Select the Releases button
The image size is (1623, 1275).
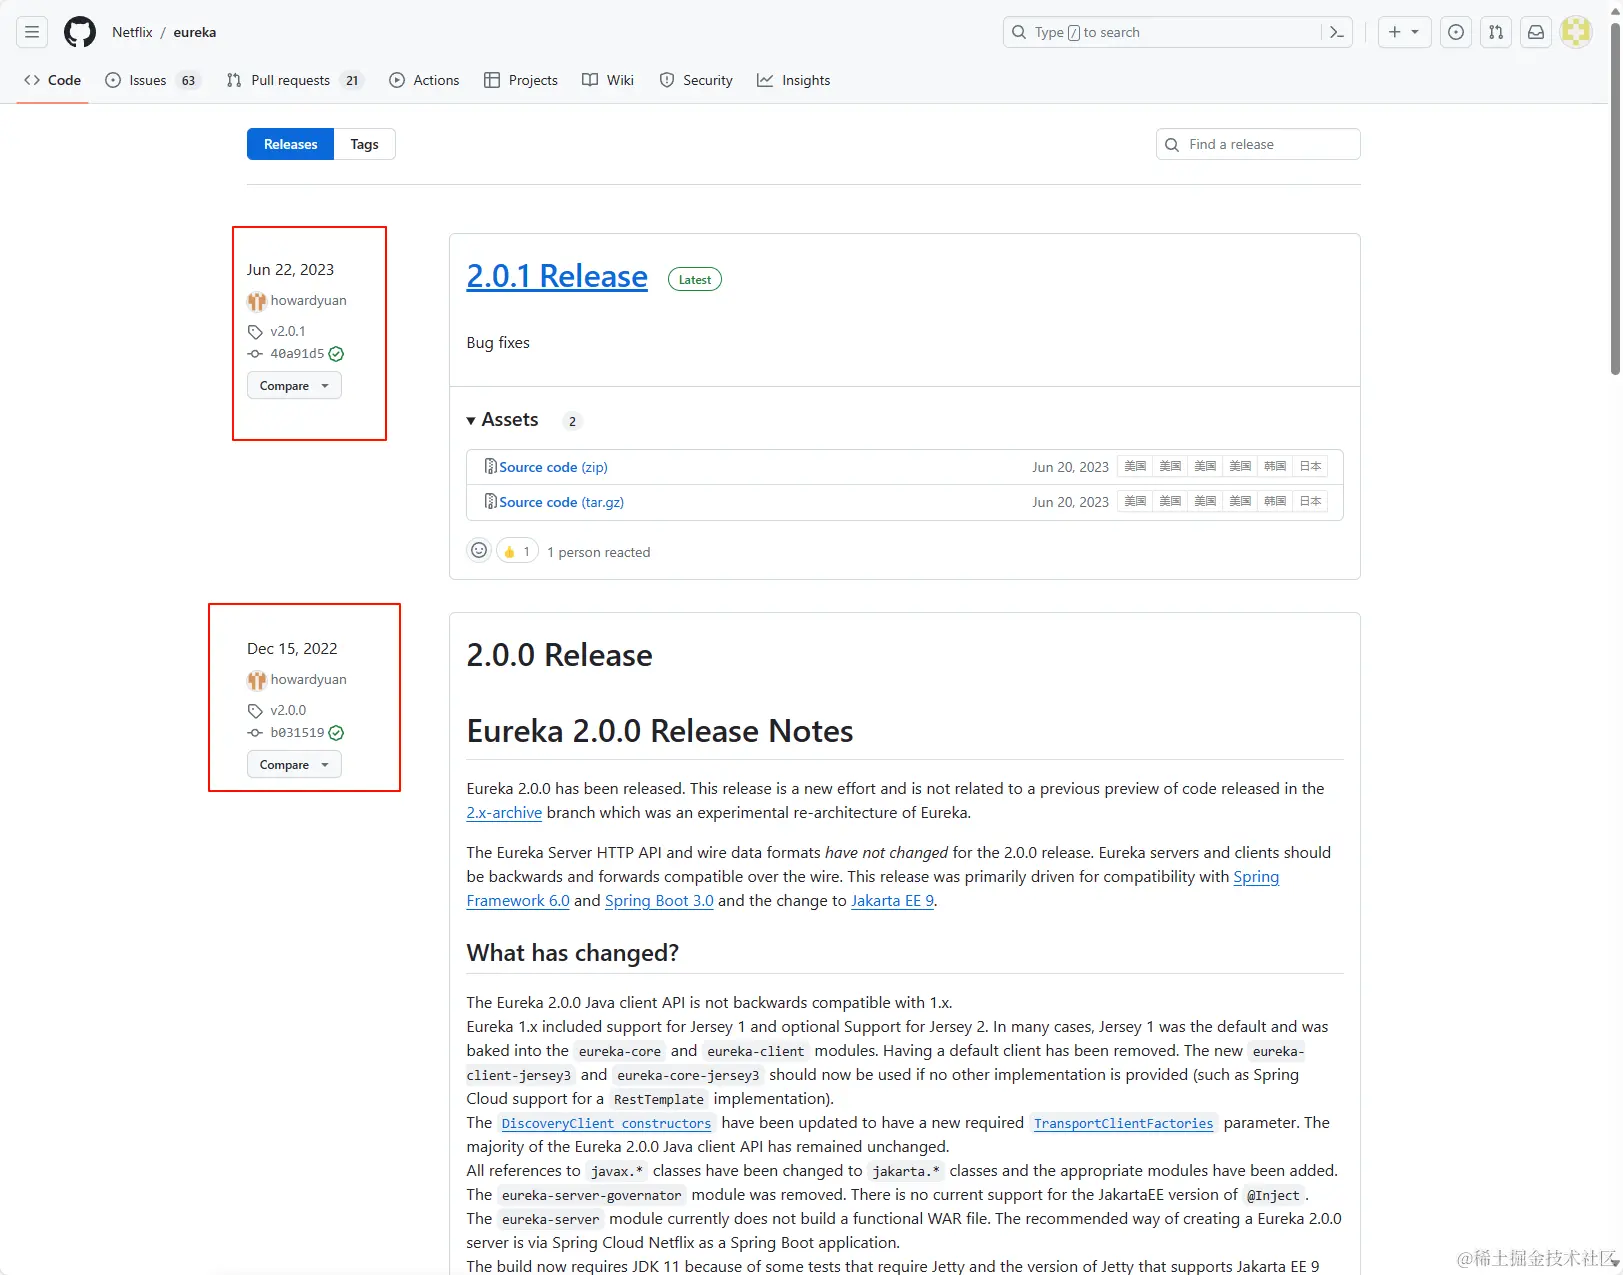(290, 144)
